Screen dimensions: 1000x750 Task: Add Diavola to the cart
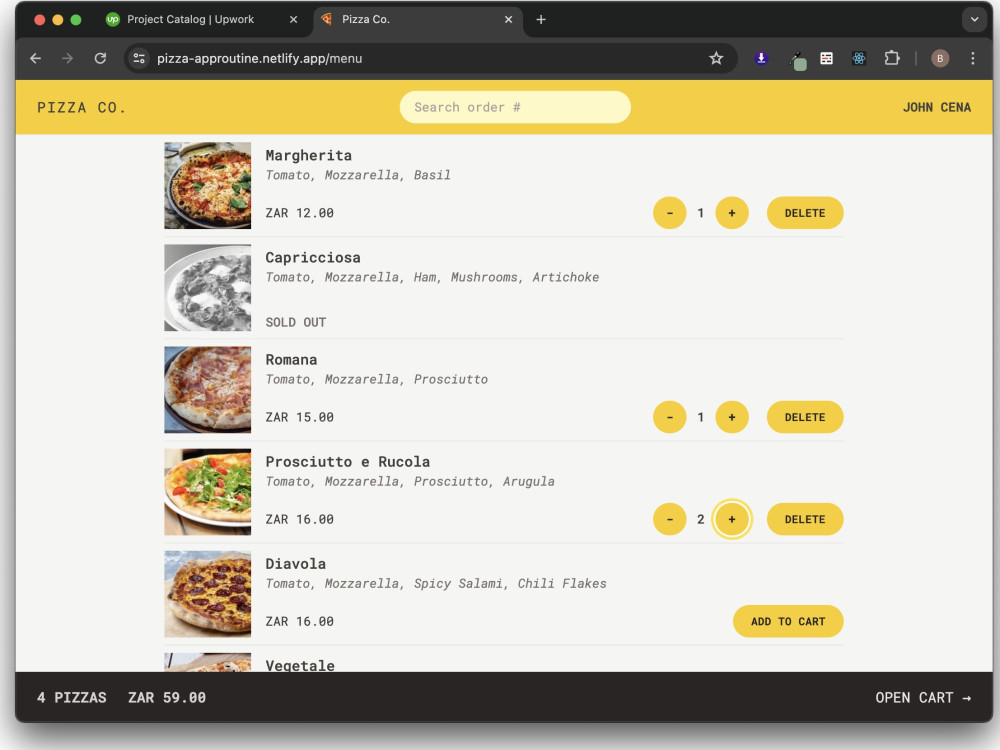[x=788, y=621]
